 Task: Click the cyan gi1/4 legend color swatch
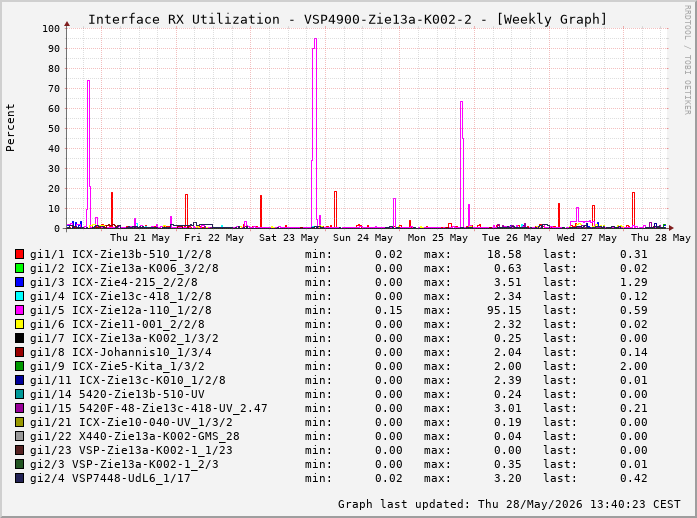[x=19, y=296]
